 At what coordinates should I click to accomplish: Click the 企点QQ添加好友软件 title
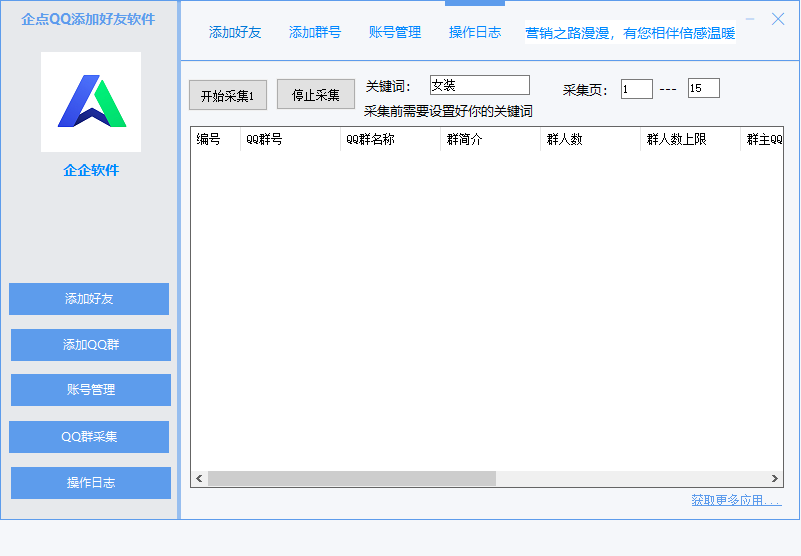click(88, 19)
